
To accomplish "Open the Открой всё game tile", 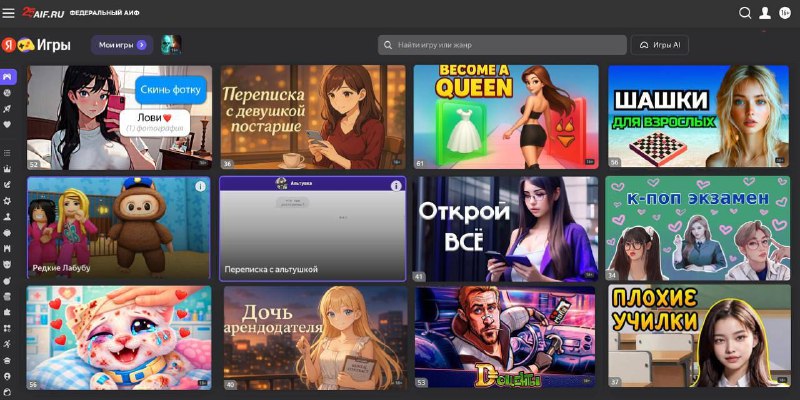I will click(x=505, y=229).
